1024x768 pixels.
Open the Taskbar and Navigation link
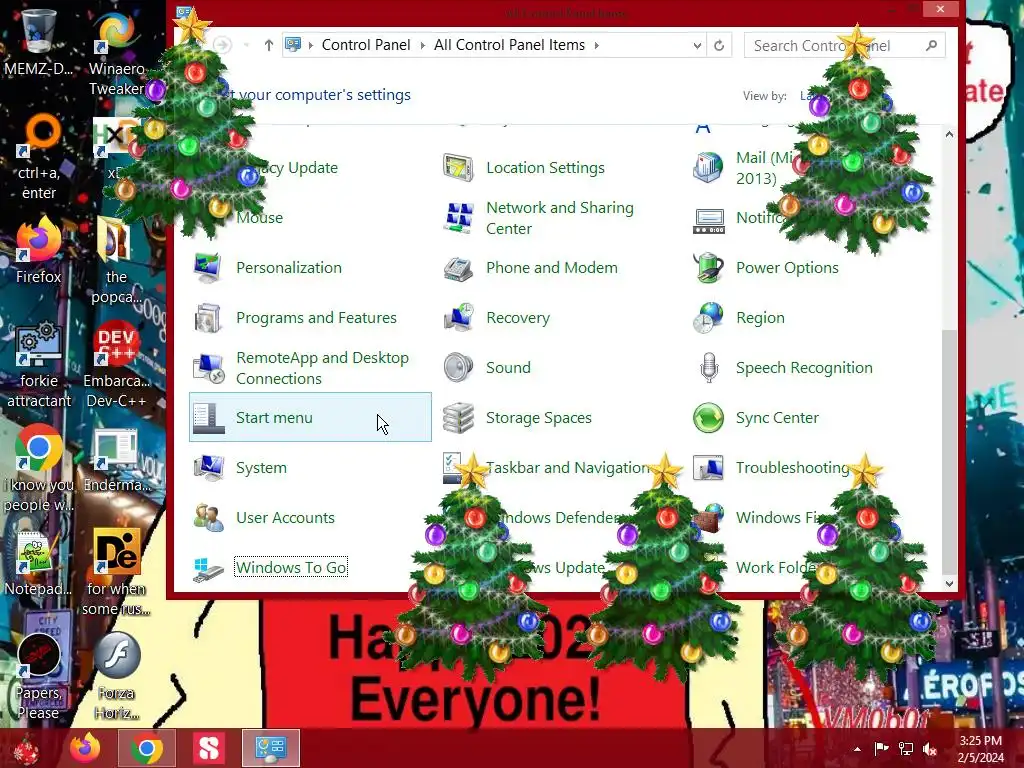[x=567, y=468]
